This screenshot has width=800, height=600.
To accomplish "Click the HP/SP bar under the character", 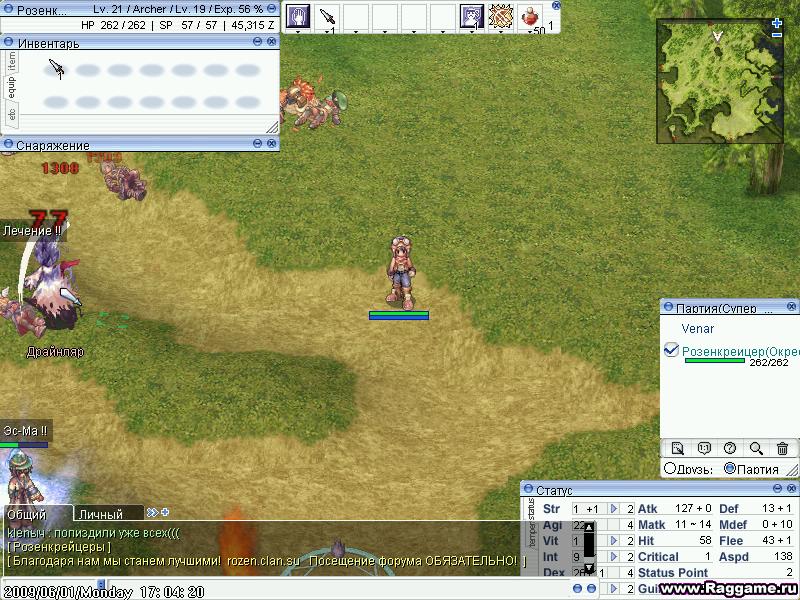I will tap(399, 315).
